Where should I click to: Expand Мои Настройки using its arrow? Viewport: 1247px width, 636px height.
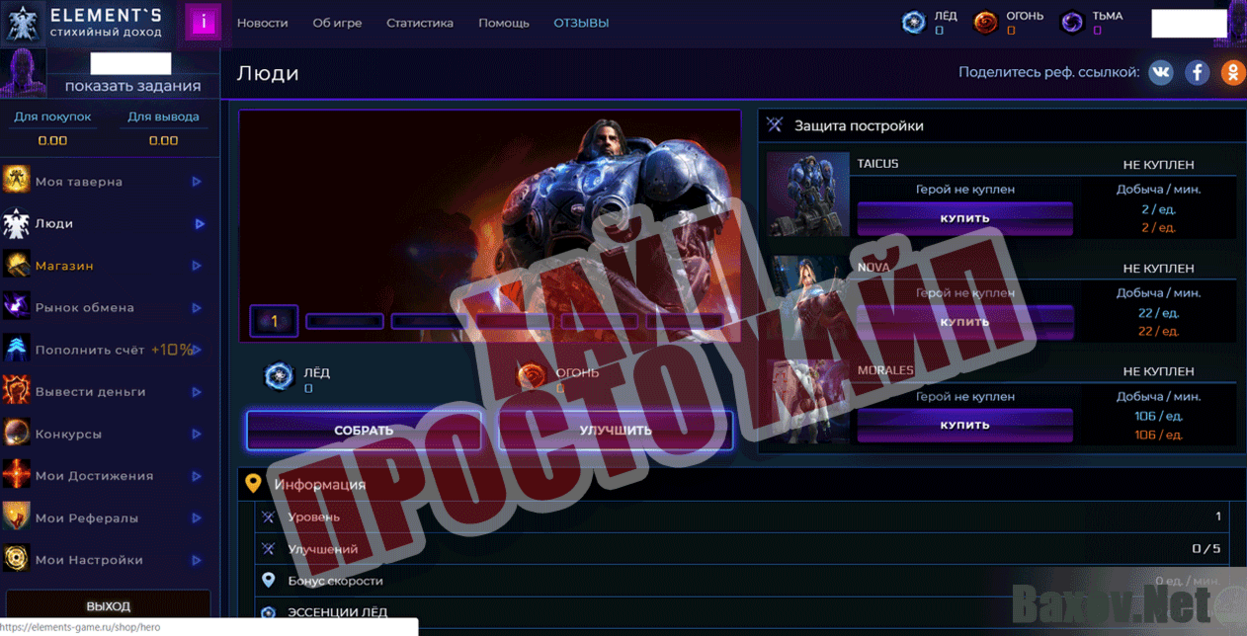197,560
